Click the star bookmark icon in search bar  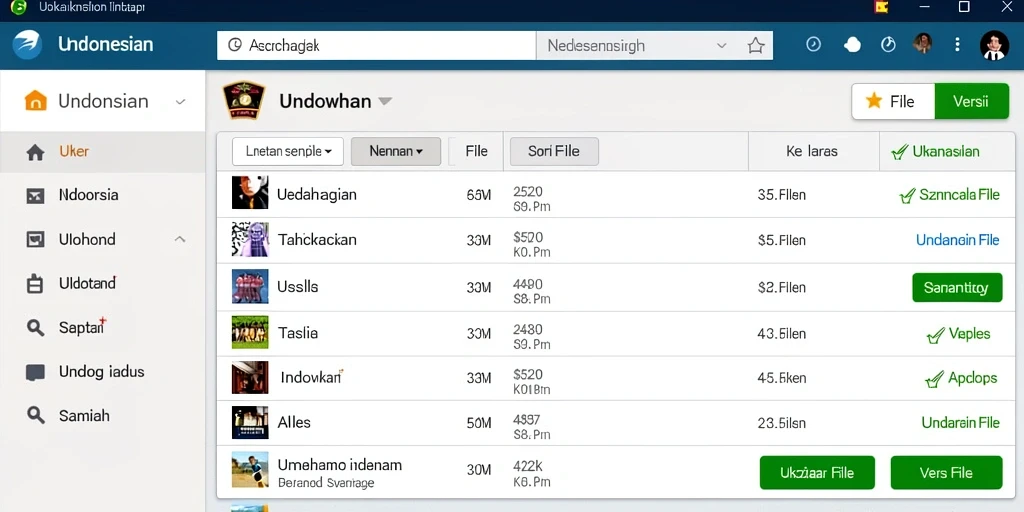756,46
